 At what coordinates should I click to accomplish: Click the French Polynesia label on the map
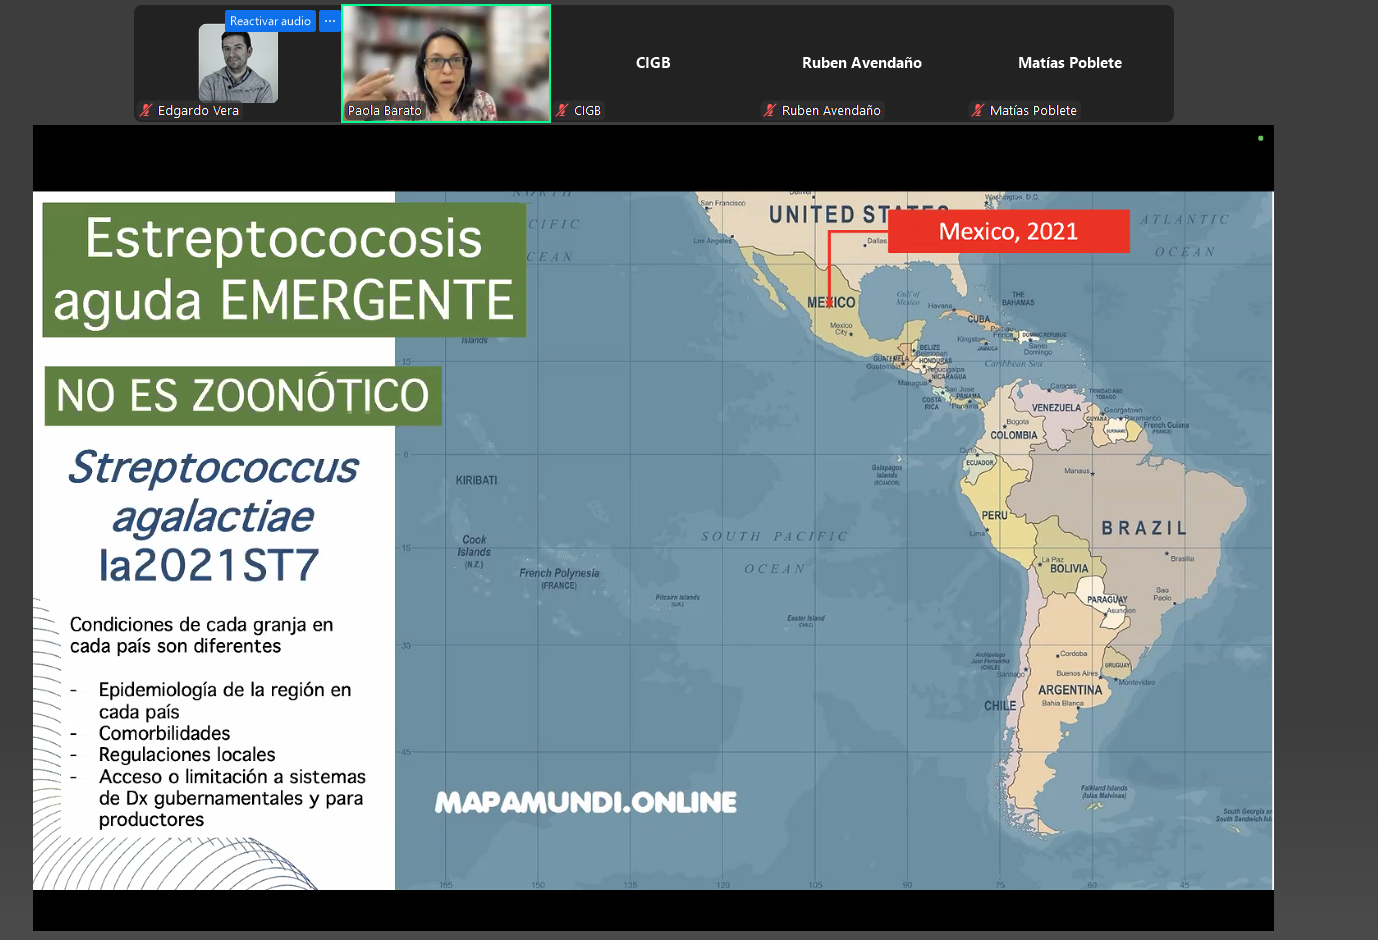coord(559,578)
